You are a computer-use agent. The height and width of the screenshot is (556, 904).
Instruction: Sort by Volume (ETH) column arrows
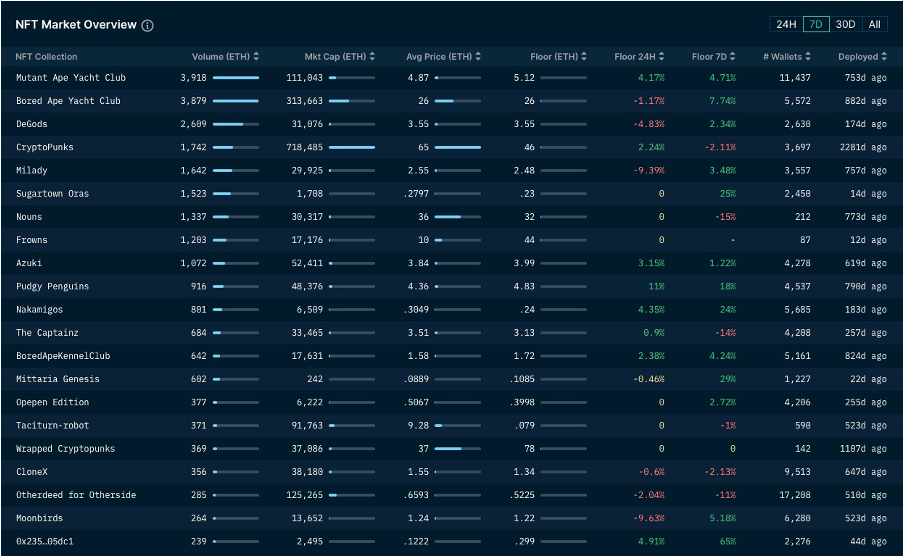tap(257, 57)
